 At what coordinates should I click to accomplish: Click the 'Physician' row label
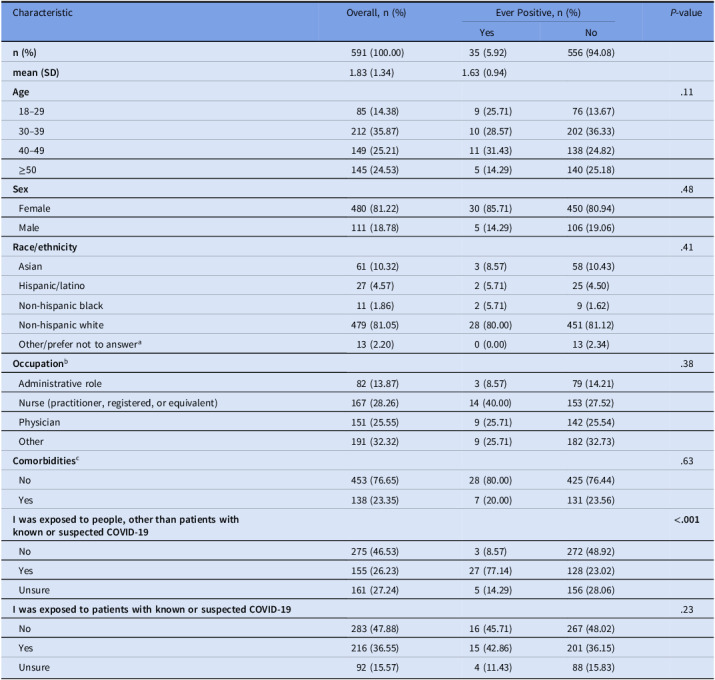click(x=39, y=422)
